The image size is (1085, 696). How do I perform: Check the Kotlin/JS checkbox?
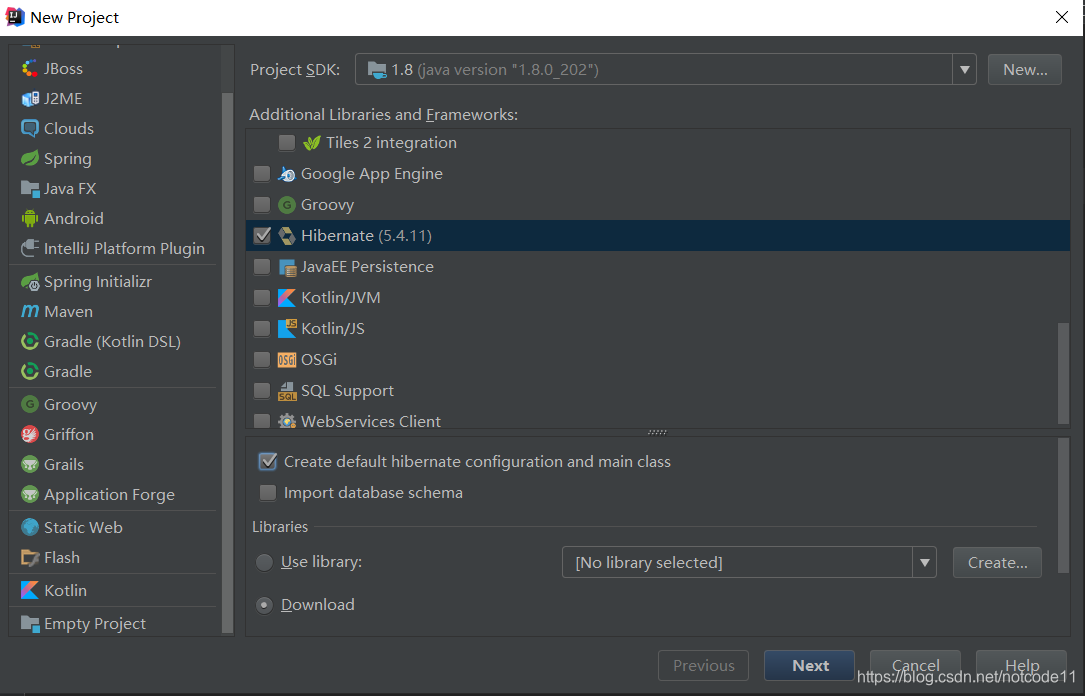click(262, 329)
